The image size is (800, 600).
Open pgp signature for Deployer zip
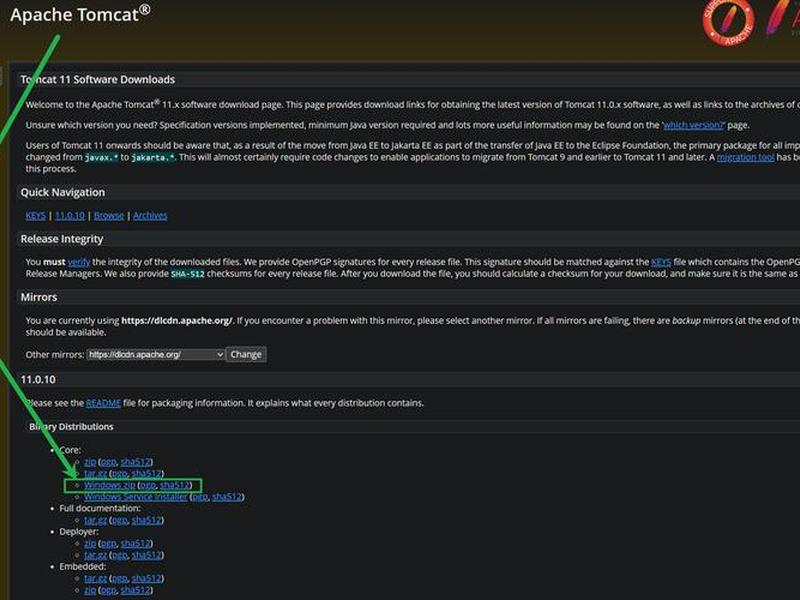coord(108,543)
